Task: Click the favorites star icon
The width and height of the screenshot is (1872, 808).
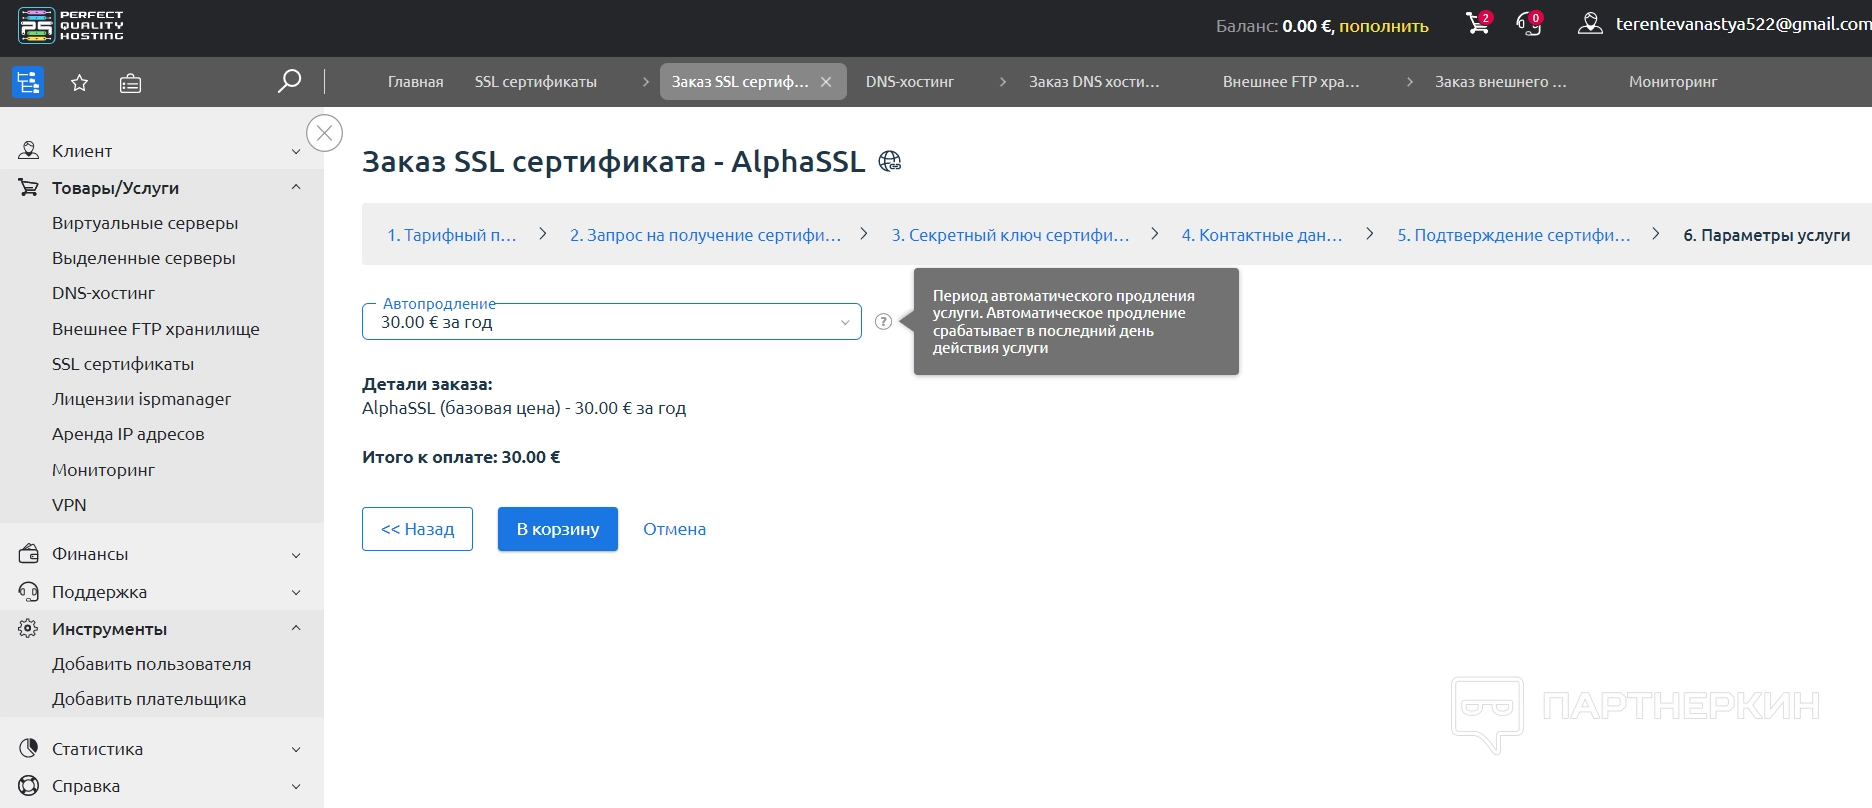Action: [x=80, y=83]
